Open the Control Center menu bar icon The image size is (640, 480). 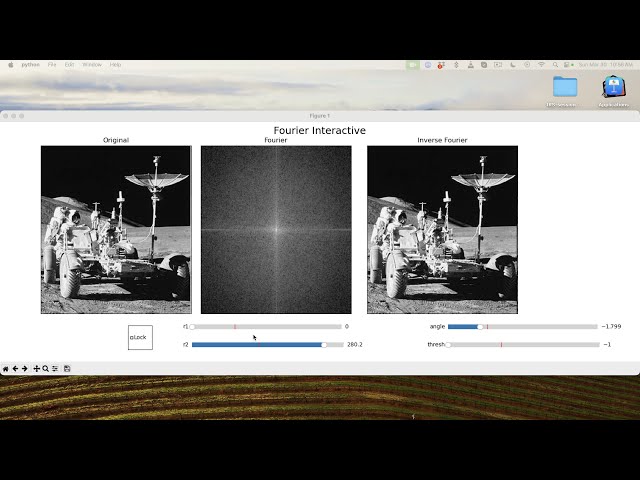pyautogui.click(x=568, y=64)
